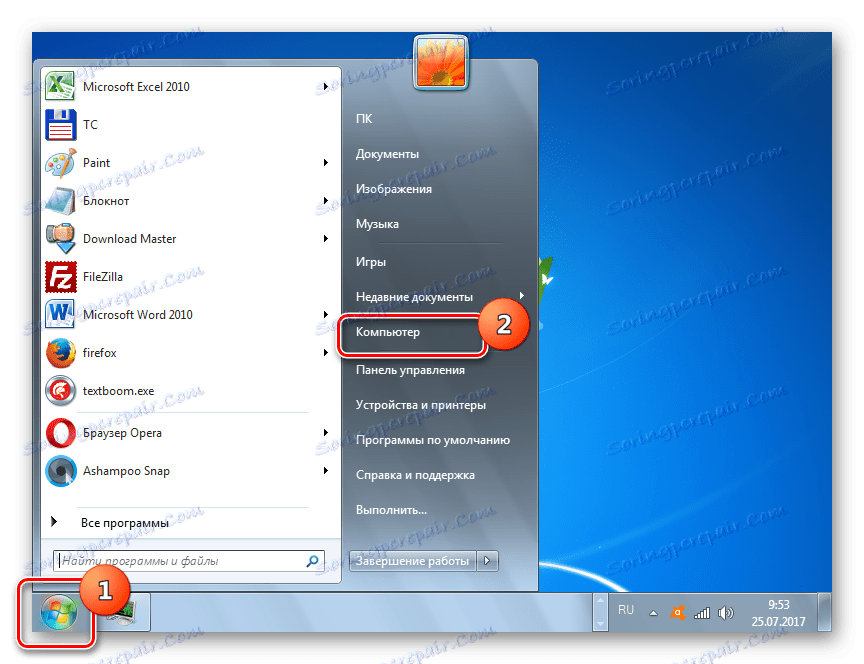
Task: Open shutdown options arrow
Action: 487,561
